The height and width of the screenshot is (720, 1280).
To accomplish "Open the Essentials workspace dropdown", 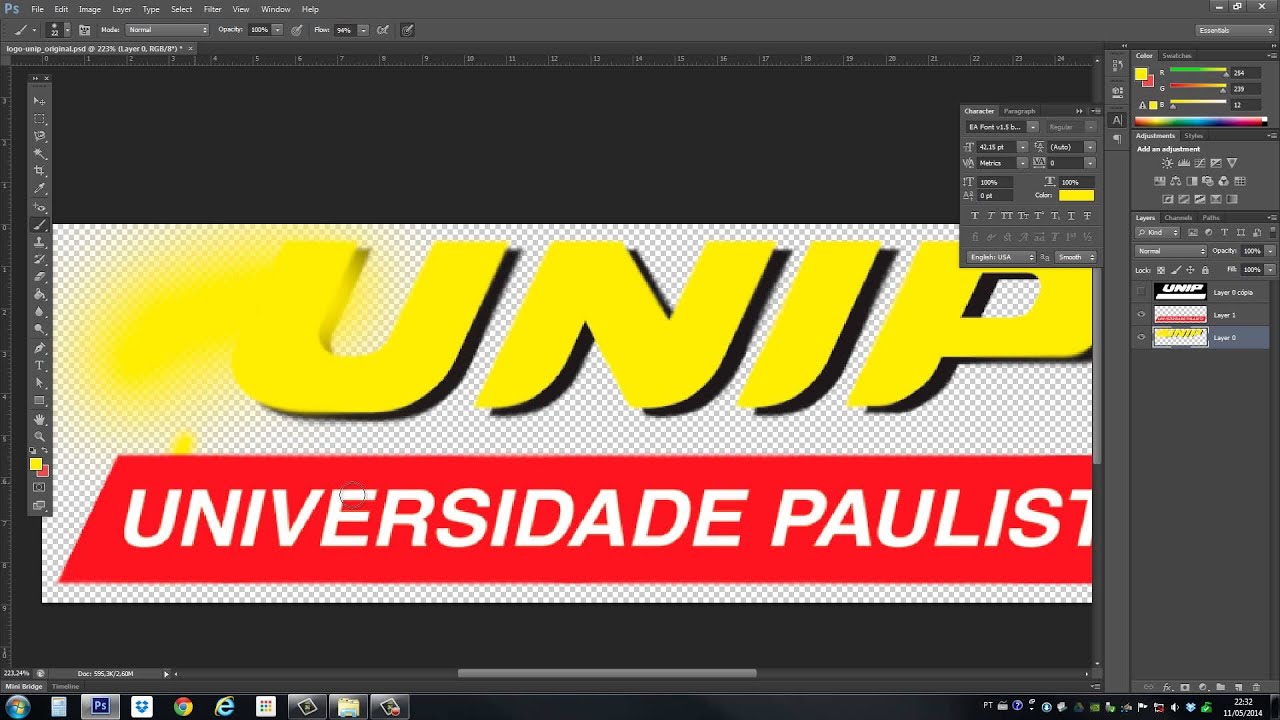I will (1236, 30).
